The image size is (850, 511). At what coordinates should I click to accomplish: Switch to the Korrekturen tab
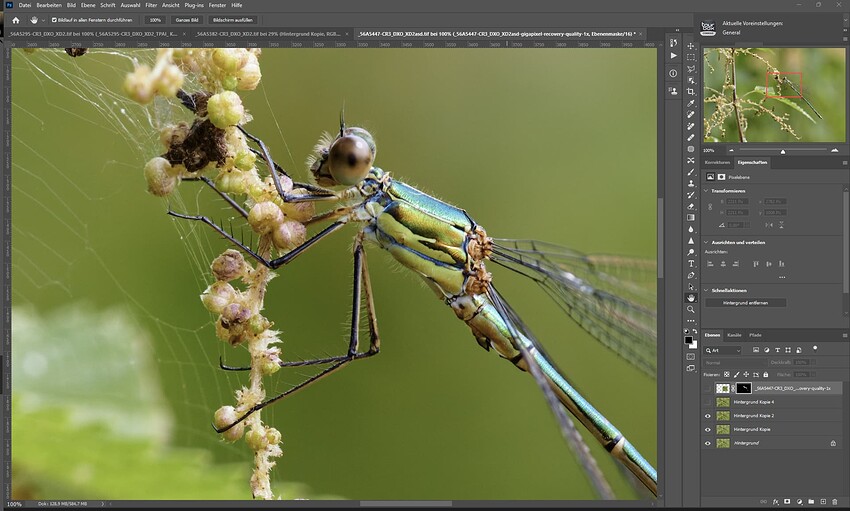(717, 163)
